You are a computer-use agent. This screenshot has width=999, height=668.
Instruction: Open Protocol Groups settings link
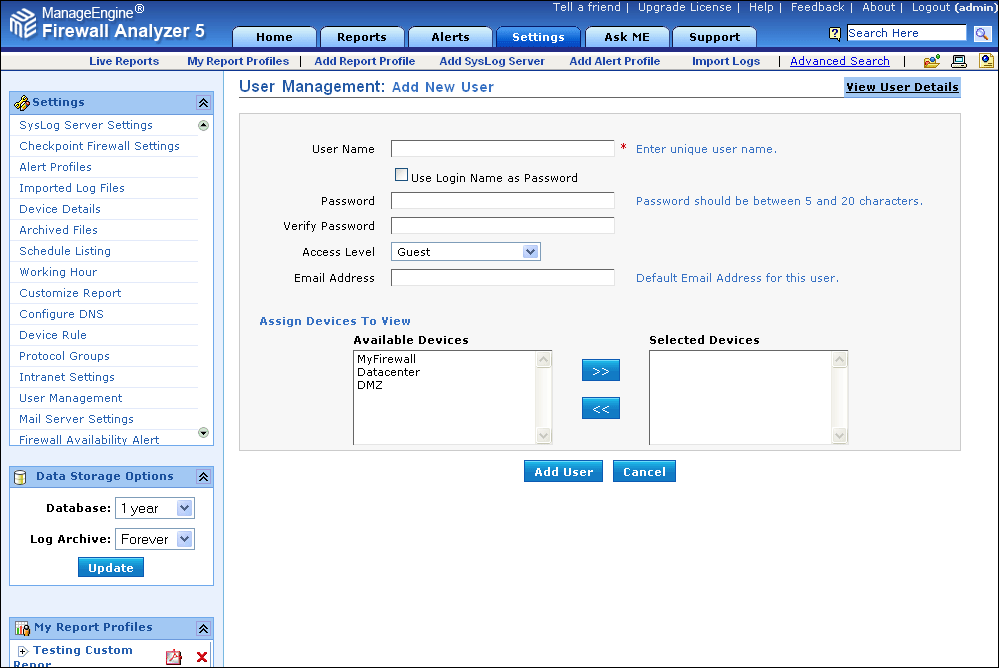[x=64, y=356]
